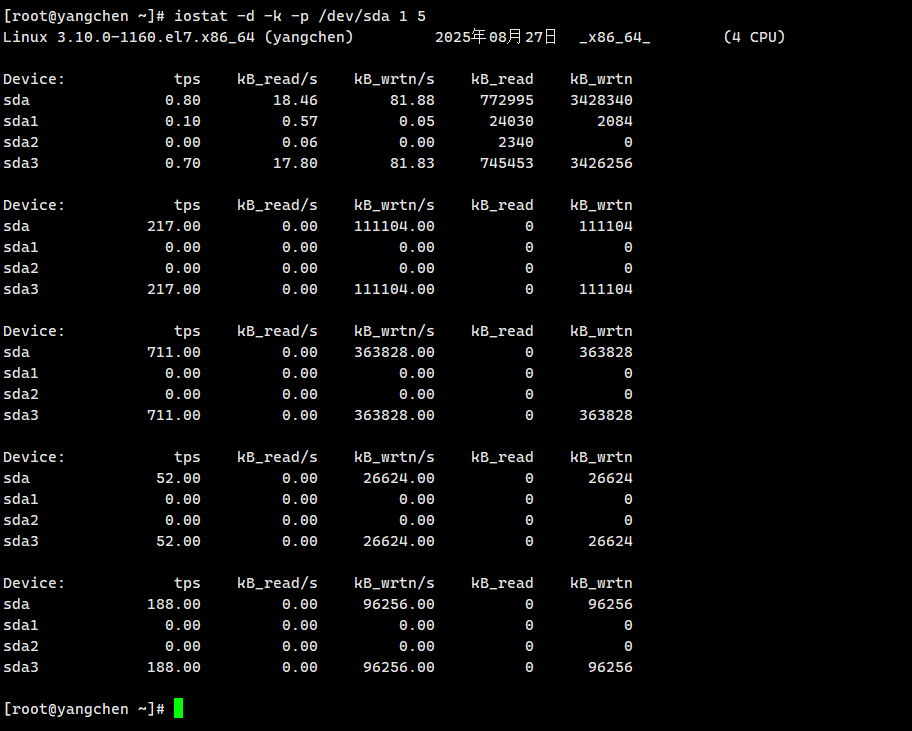This screenshot has width=912, height=731.
Task: Select the tps value '0.80'
Action: [x=183, y=100]
